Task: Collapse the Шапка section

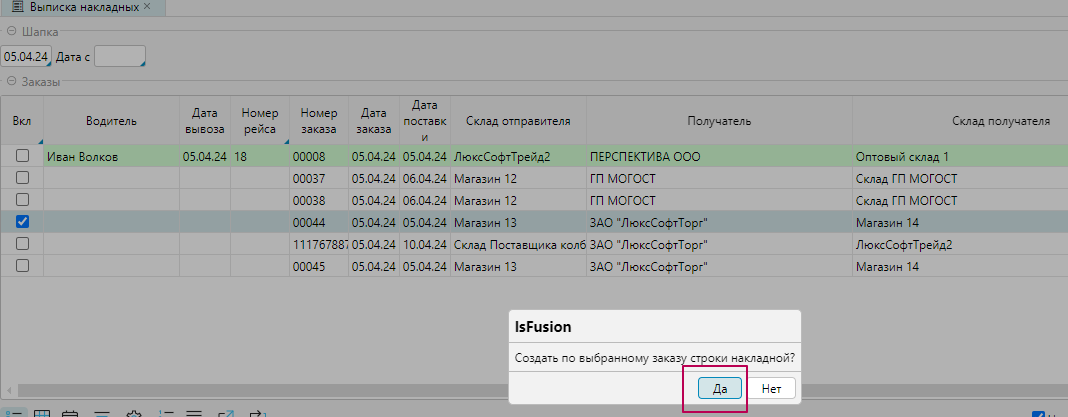Action: (11, 32)
